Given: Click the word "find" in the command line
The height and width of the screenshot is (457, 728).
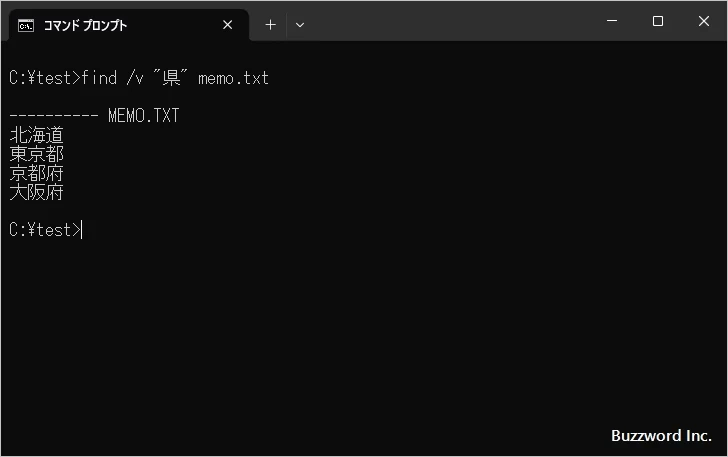Looking at the screenshot, I should pyautogui.click(x=99, y=78).
